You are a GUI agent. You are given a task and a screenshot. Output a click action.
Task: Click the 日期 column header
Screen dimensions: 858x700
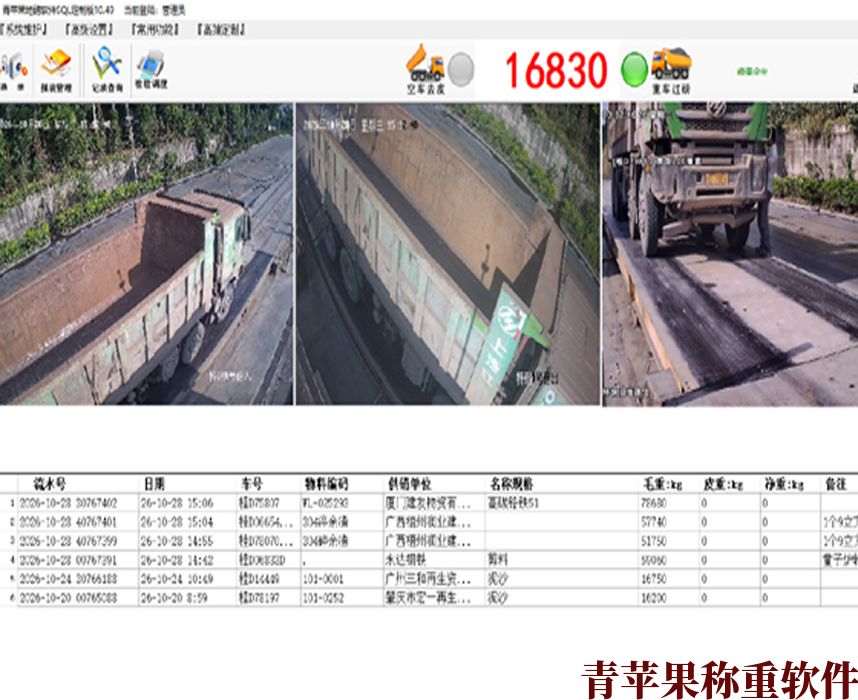point(154,484)
